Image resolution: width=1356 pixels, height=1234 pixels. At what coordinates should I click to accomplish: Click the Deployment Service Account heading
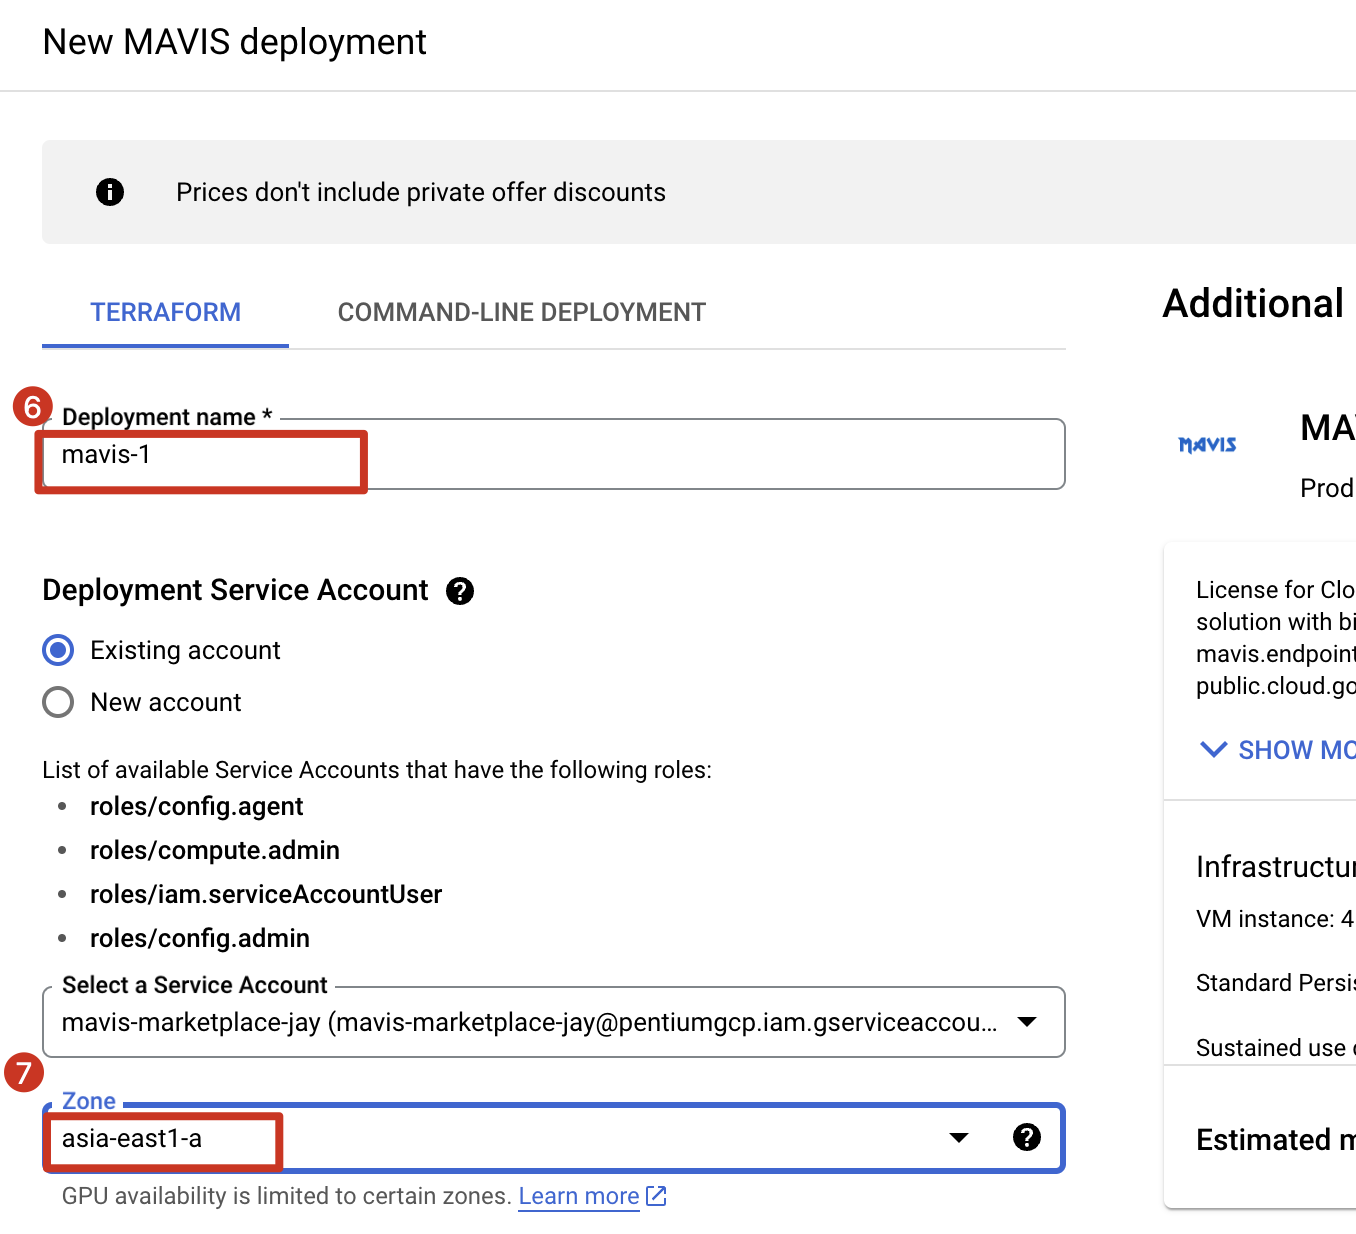tap(235, 590)
